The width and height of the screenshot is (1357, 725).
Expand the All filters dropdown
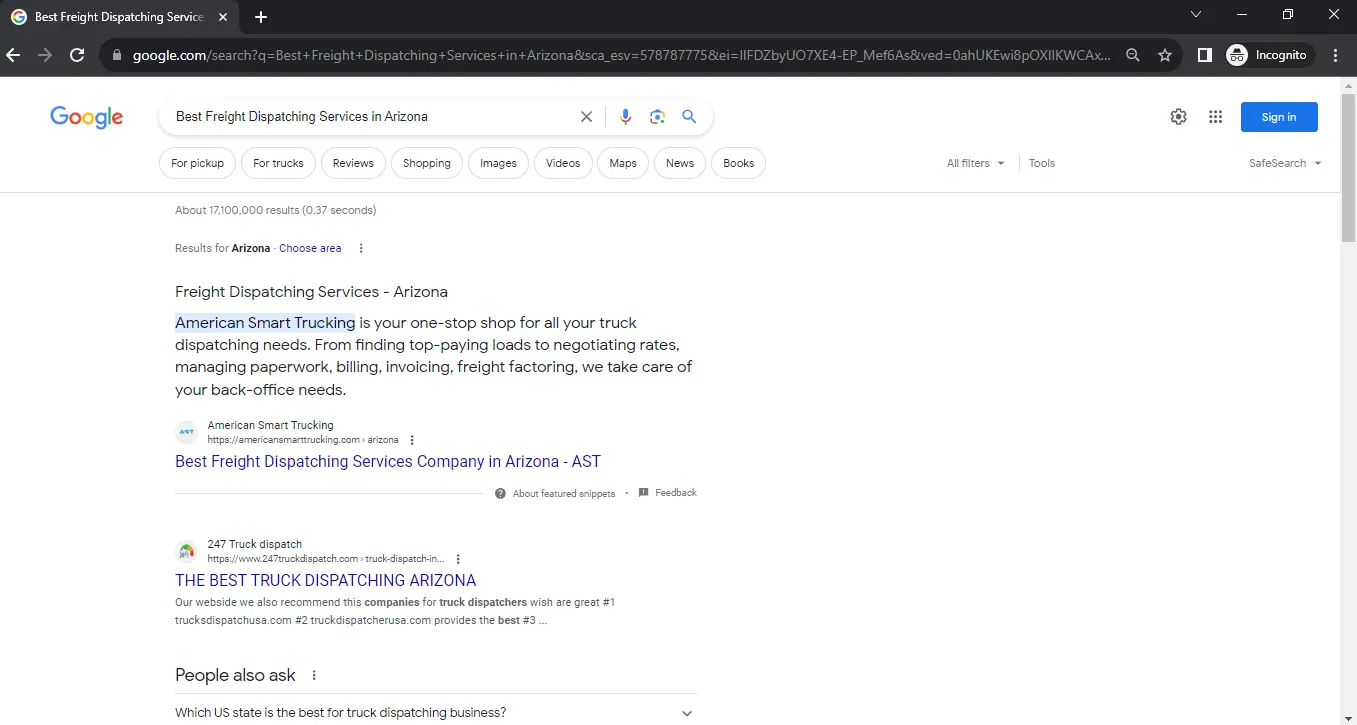[975, 163]
